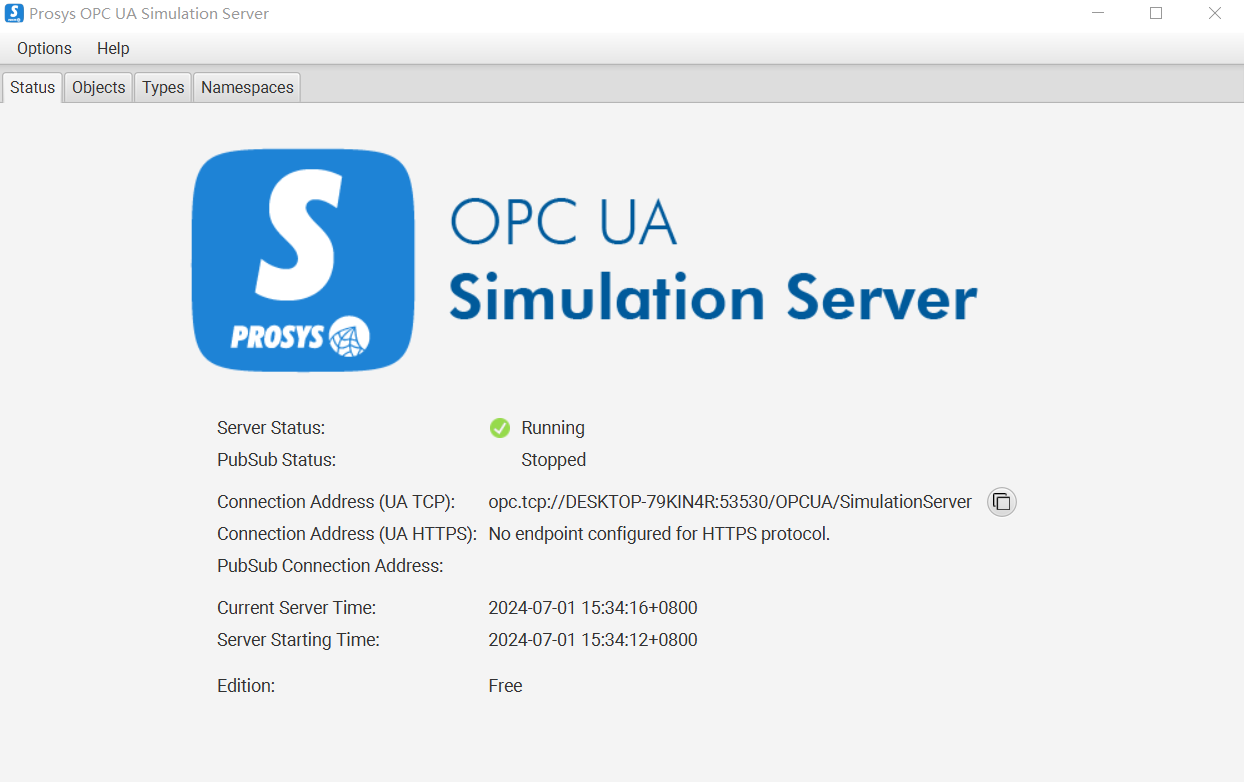Copy the UA TCP endpoint using clipboard button
Viewport: 1244px width, 782px height.
click(x=1001, y=501)
